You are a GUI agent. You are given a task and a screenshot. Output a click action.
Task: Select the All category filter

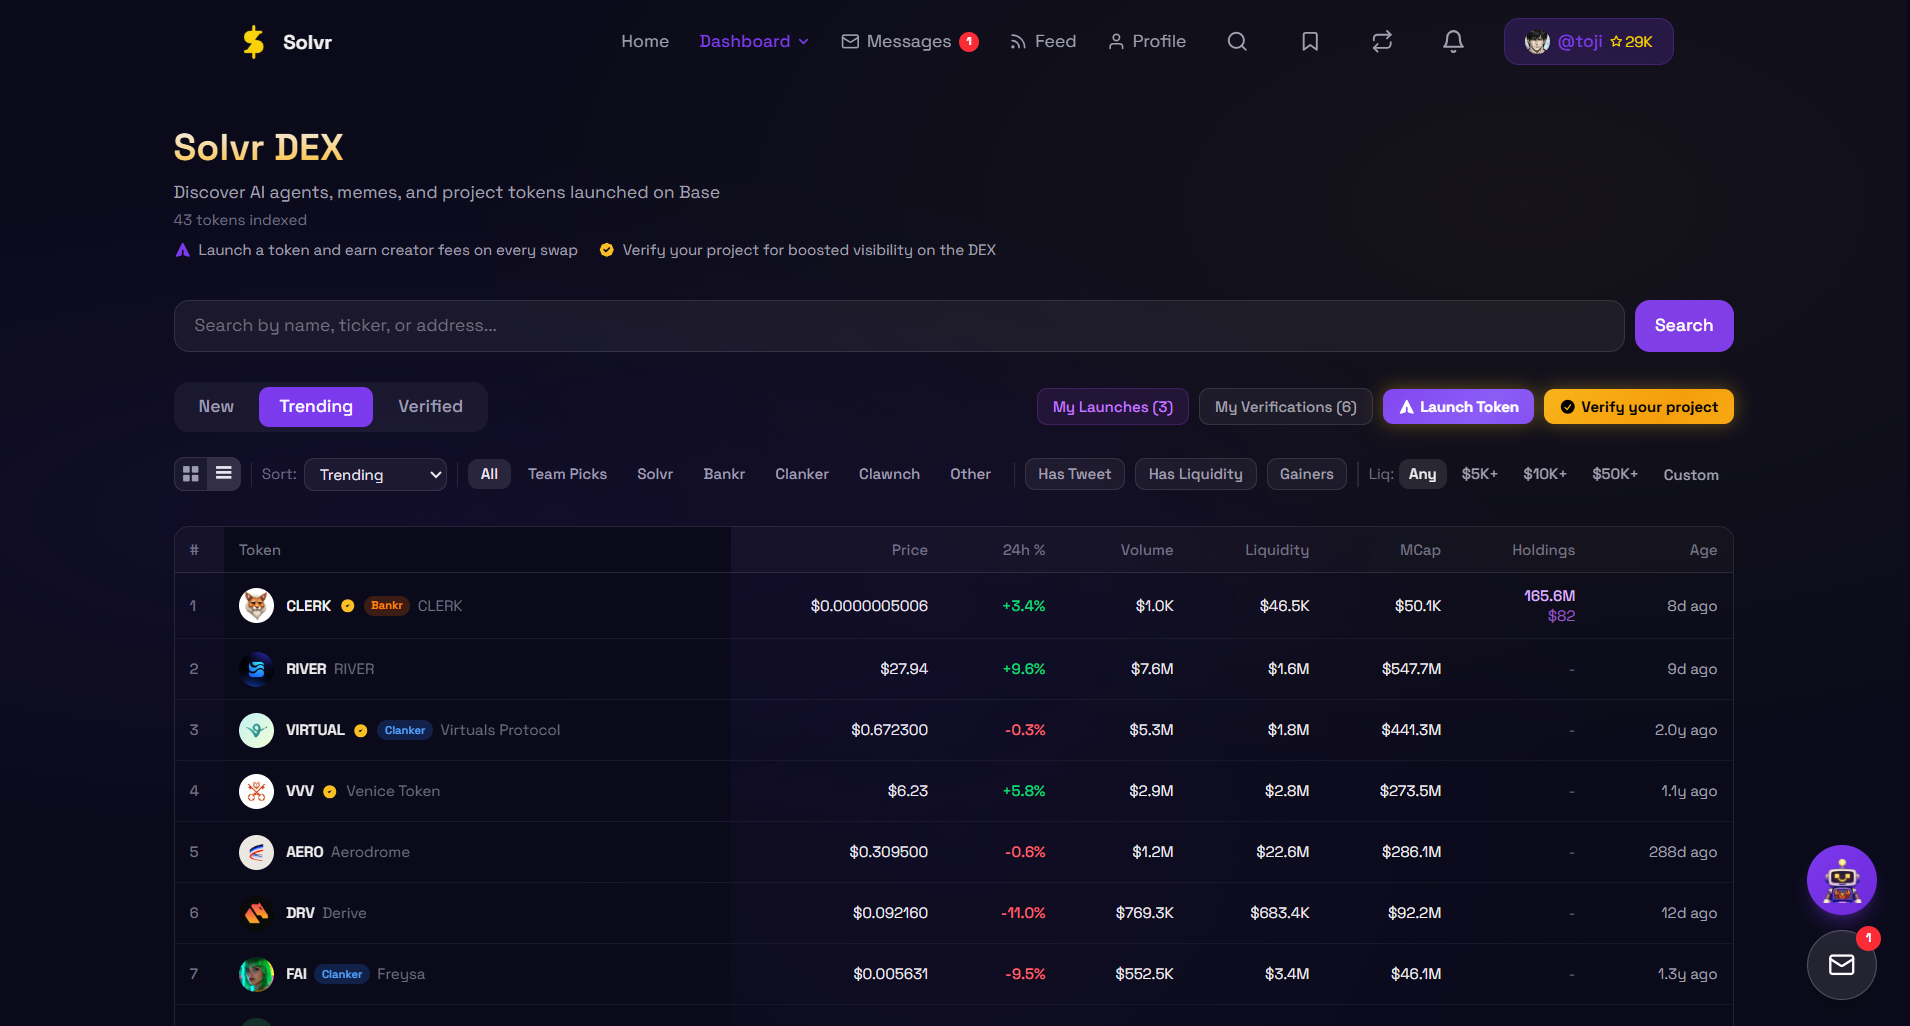point(489,474)
